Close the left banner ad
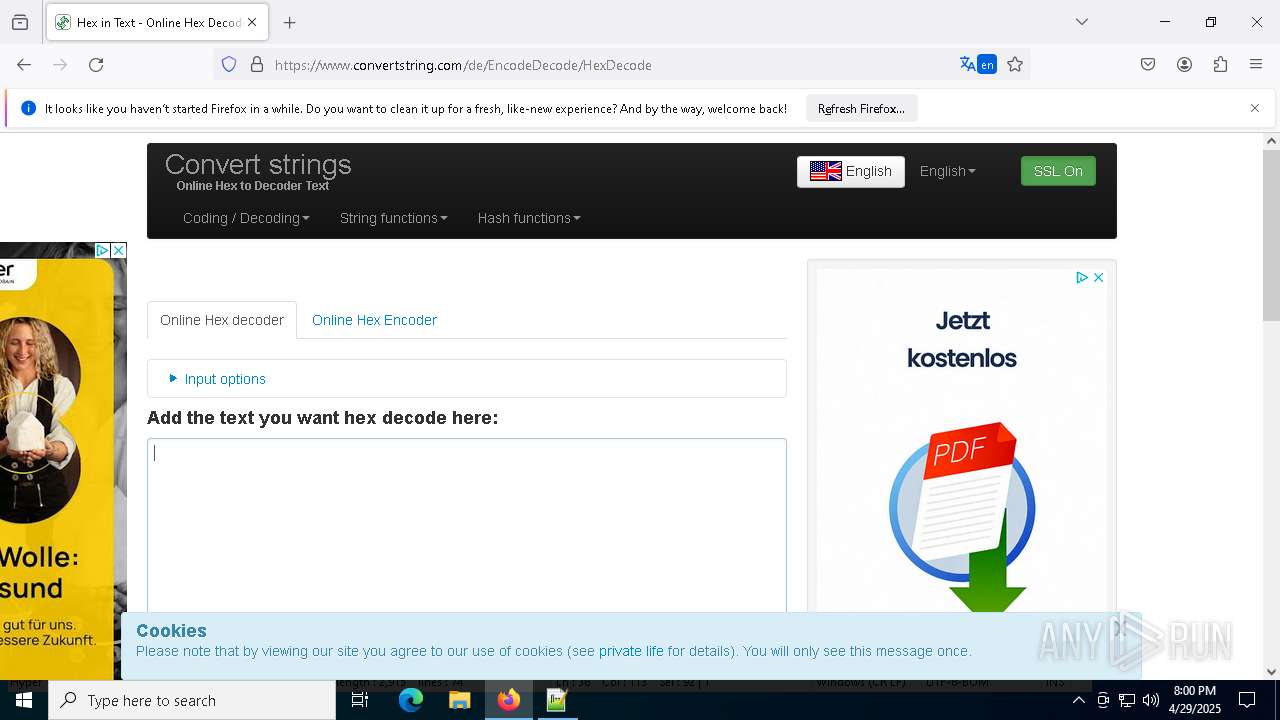The image size is (1280, 720). coord(118,250)
